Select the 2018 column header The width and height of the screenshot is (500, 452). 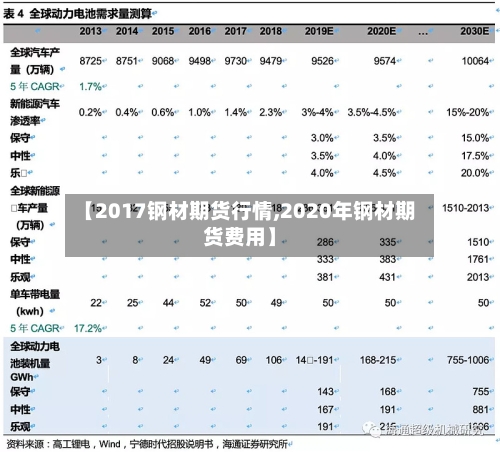(x=271, y=31)
